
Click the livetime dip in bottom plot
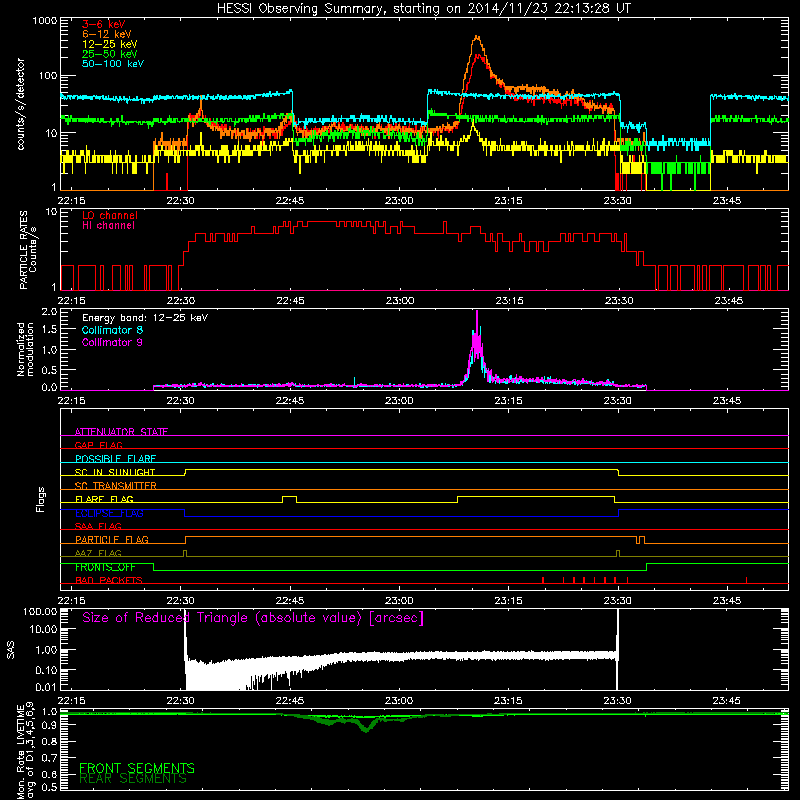(366, 730)
